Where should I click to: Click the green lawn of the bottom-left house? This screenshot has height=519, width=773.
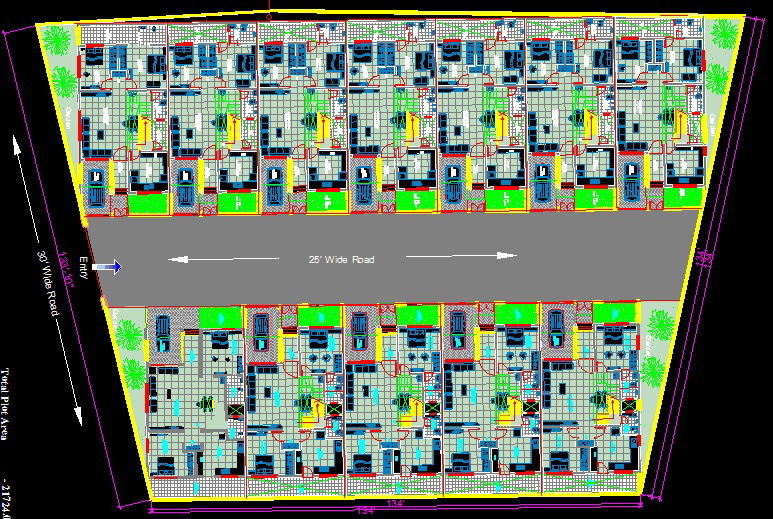[x=221, y=318]
